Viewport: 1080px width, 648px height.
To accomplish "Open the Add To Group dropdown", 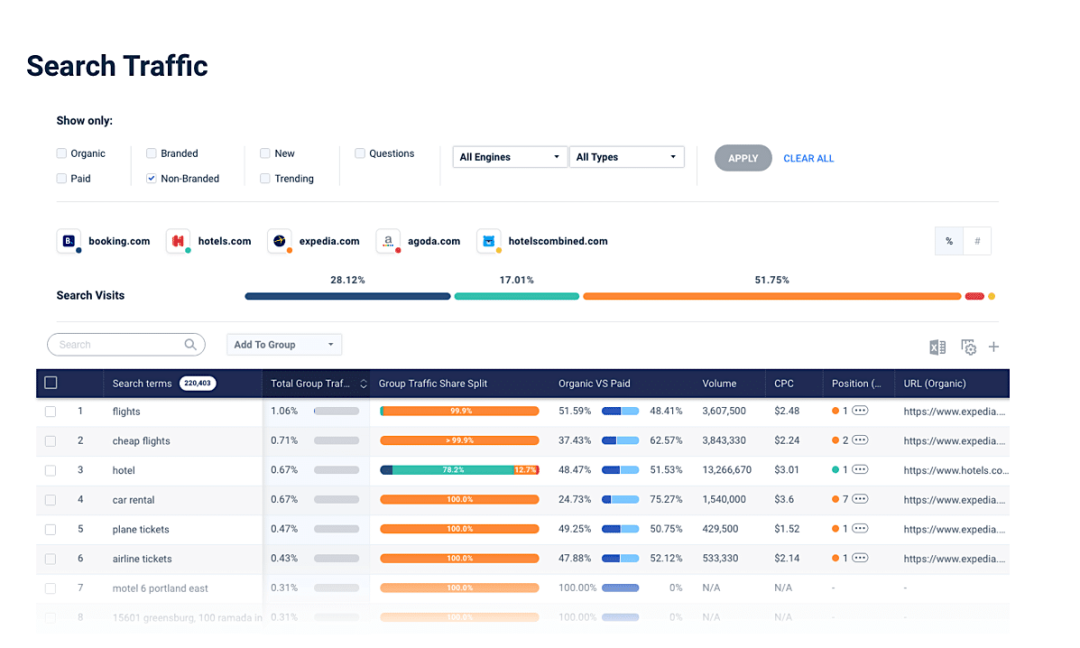I will click(x=284, y=344).
